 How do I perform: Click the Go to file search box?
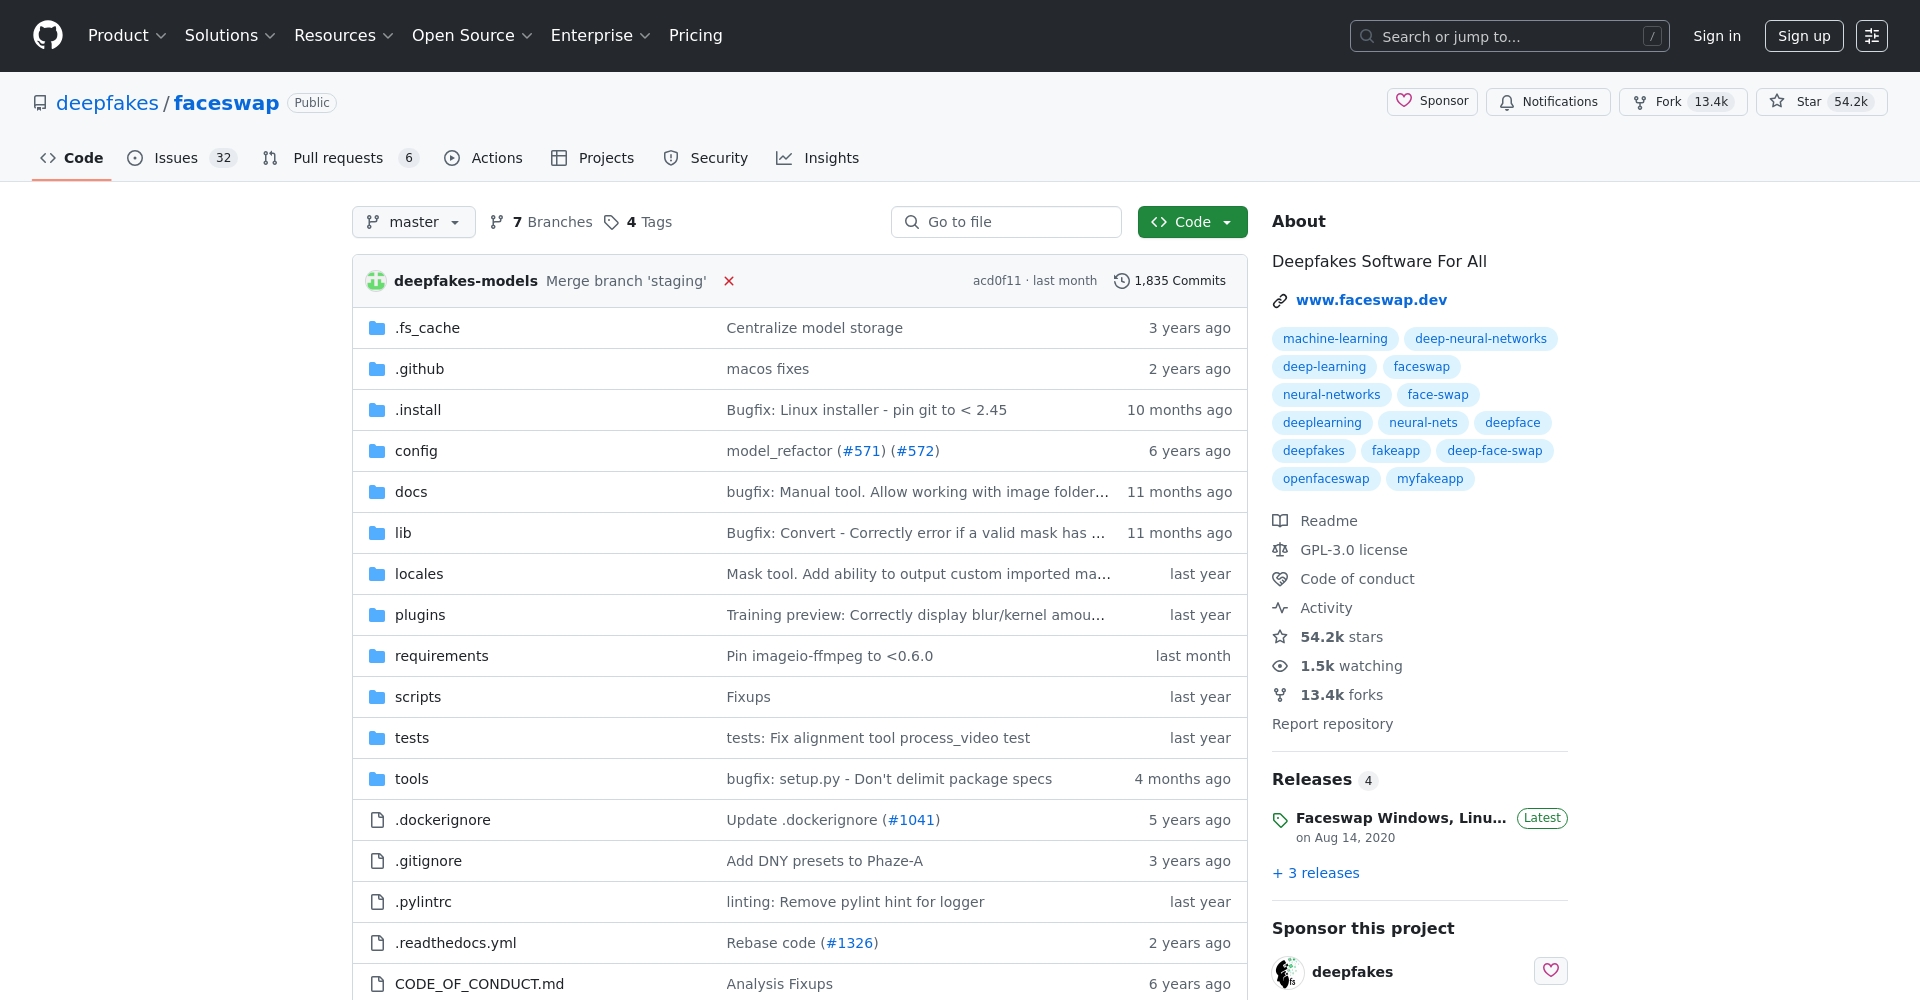pyautogui.click(x=1006, y=222)
